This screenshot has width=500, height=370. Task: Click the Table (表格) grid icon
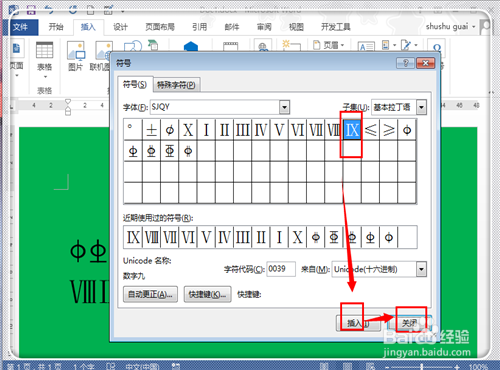tap(44, 50)
